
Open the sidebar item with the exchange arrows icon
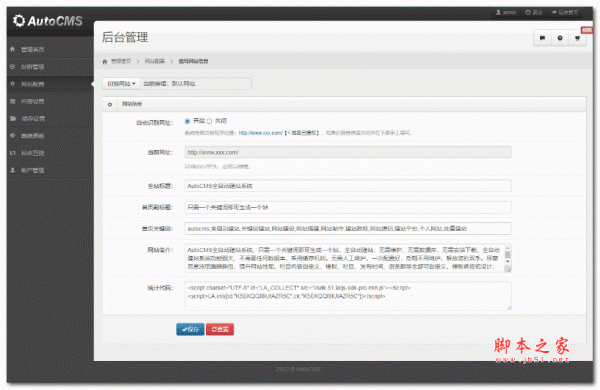50,153
